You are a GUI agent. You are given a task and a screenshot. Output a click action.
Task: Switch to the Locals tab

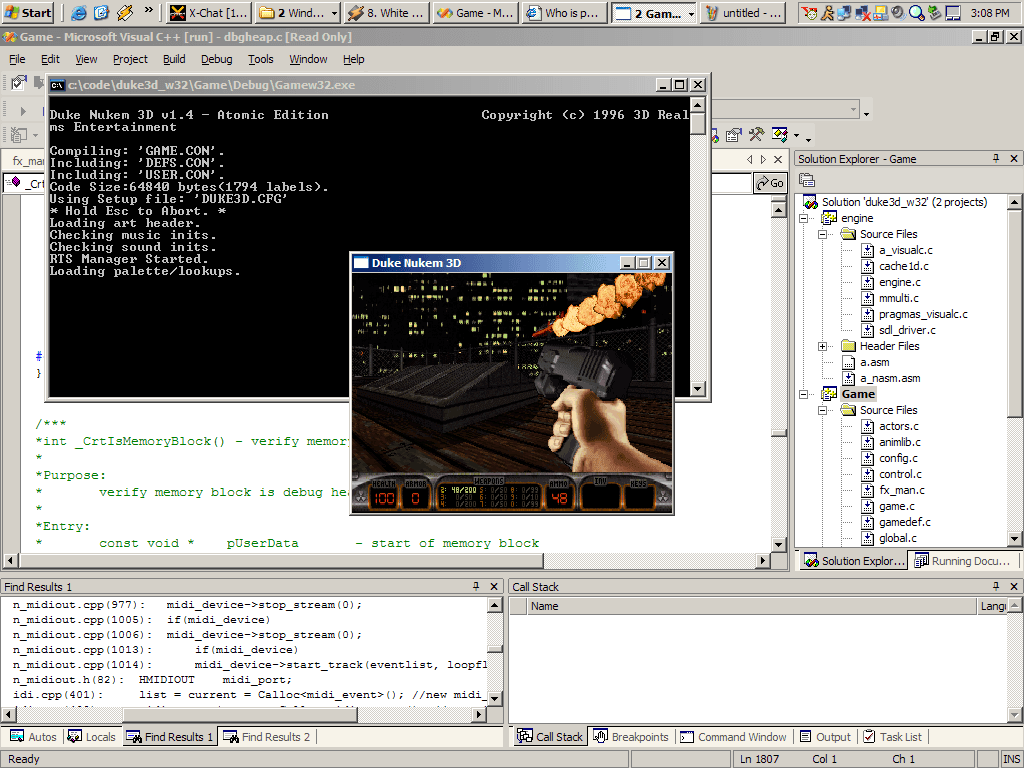(92, 737)
